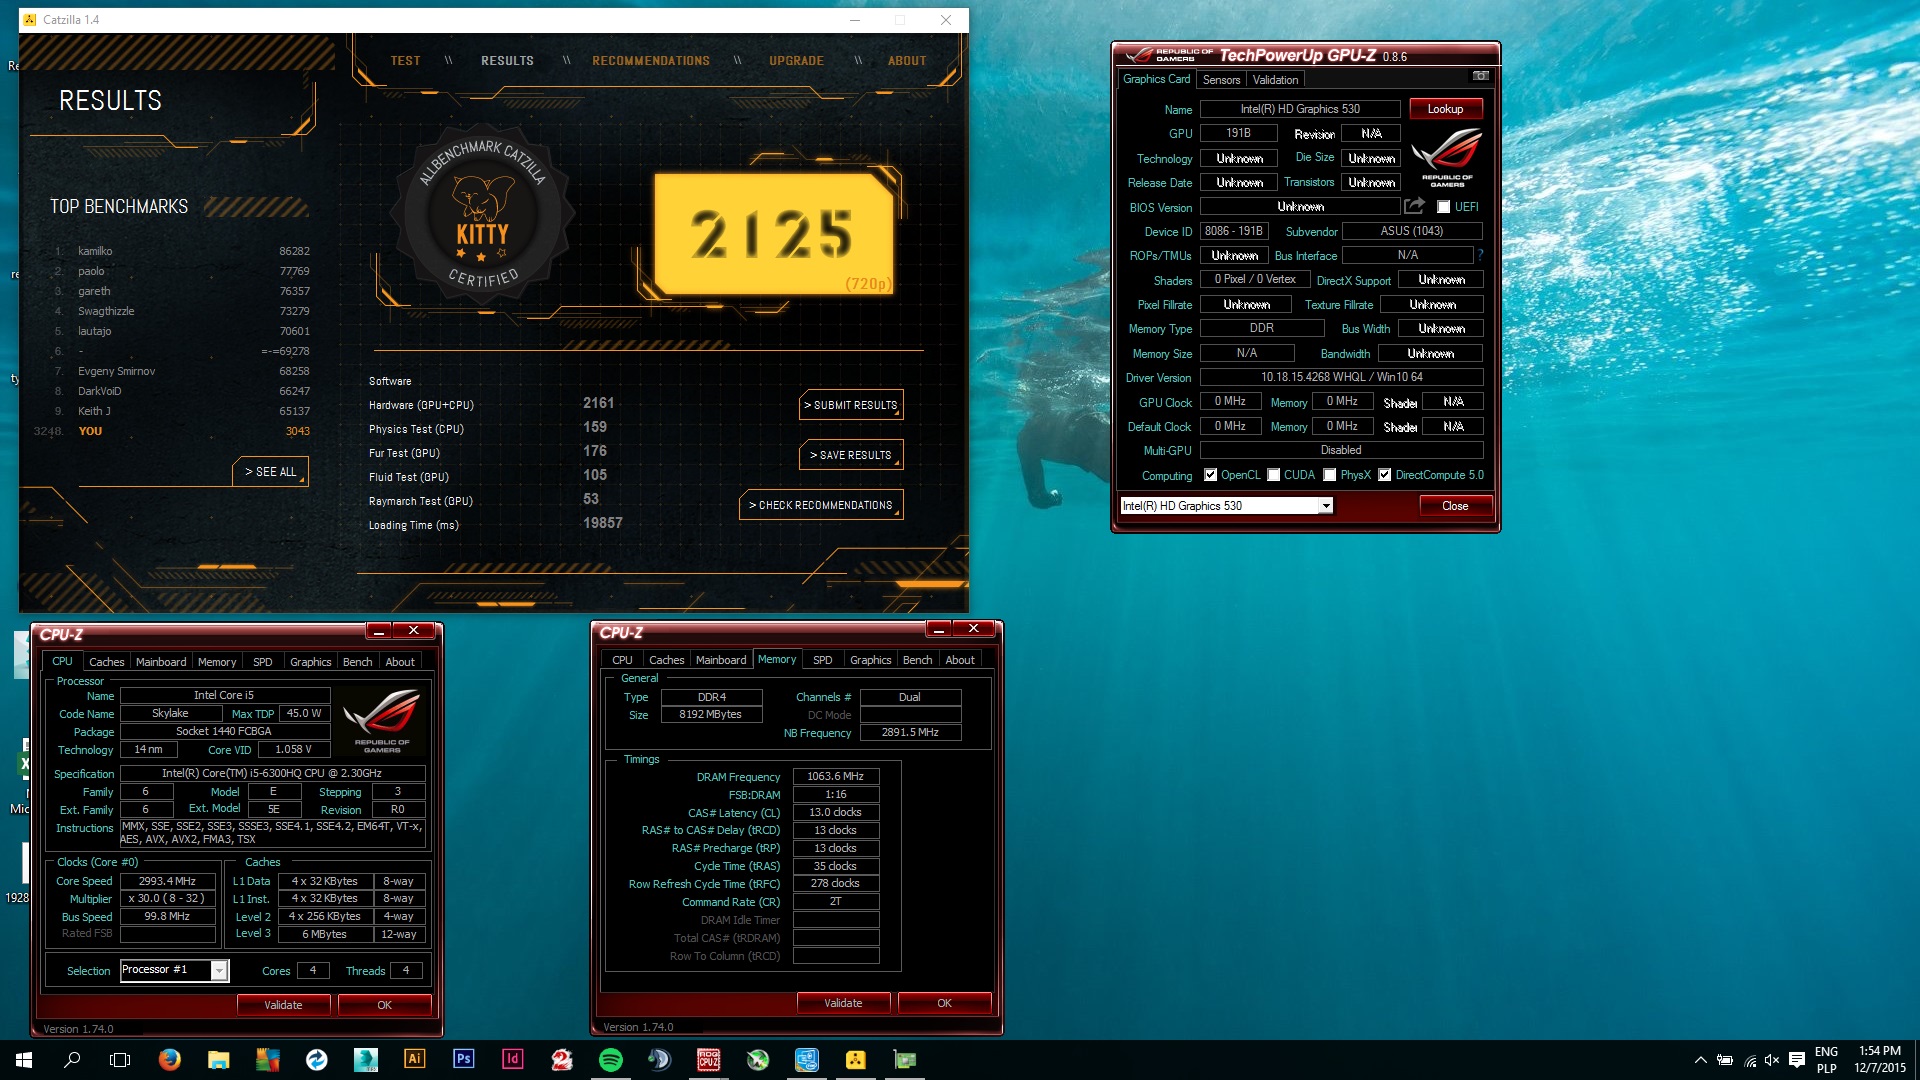1920x1080 pixels.
Task: Click CHECK RECOMMENDATIONS button
Action: pyautogui.click(x=821, y=505)
